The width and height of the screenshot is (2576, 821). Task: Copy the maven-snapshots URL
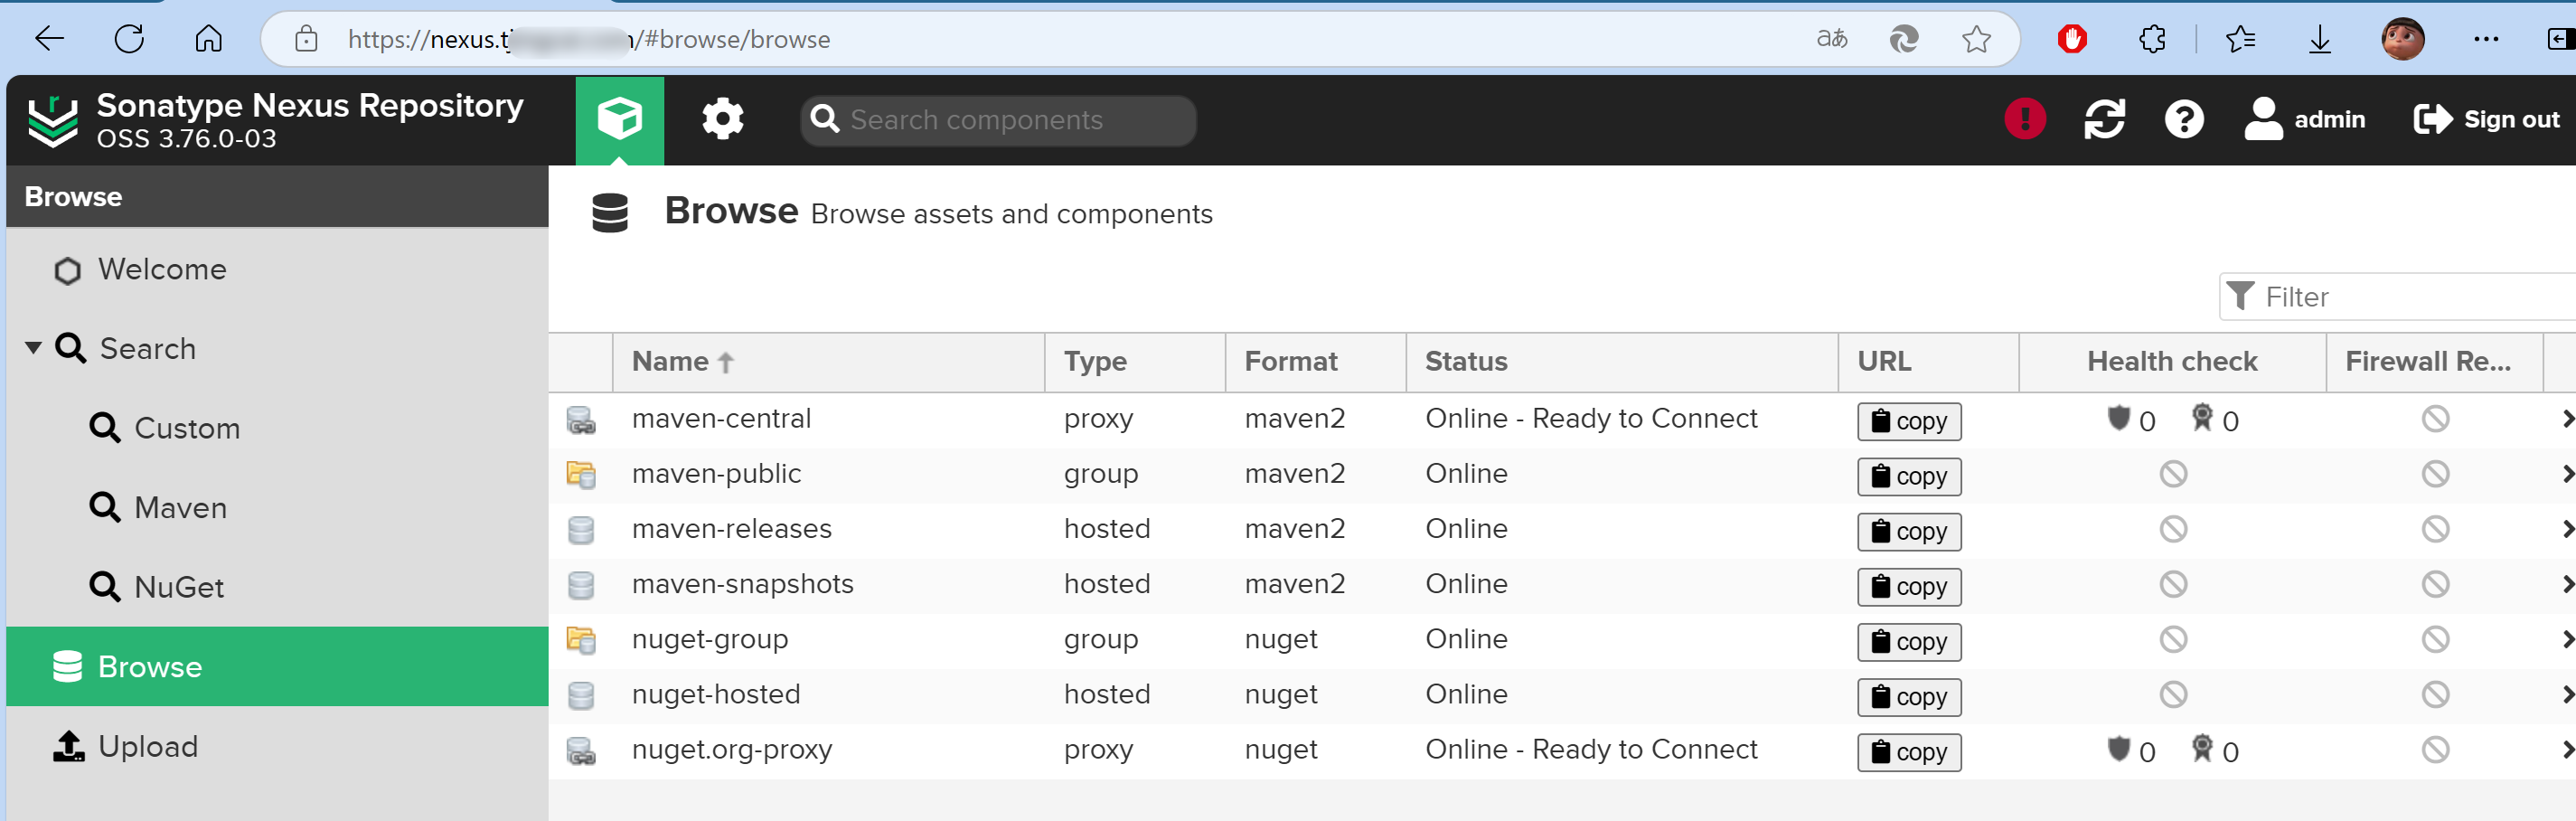coord(1908,586)
